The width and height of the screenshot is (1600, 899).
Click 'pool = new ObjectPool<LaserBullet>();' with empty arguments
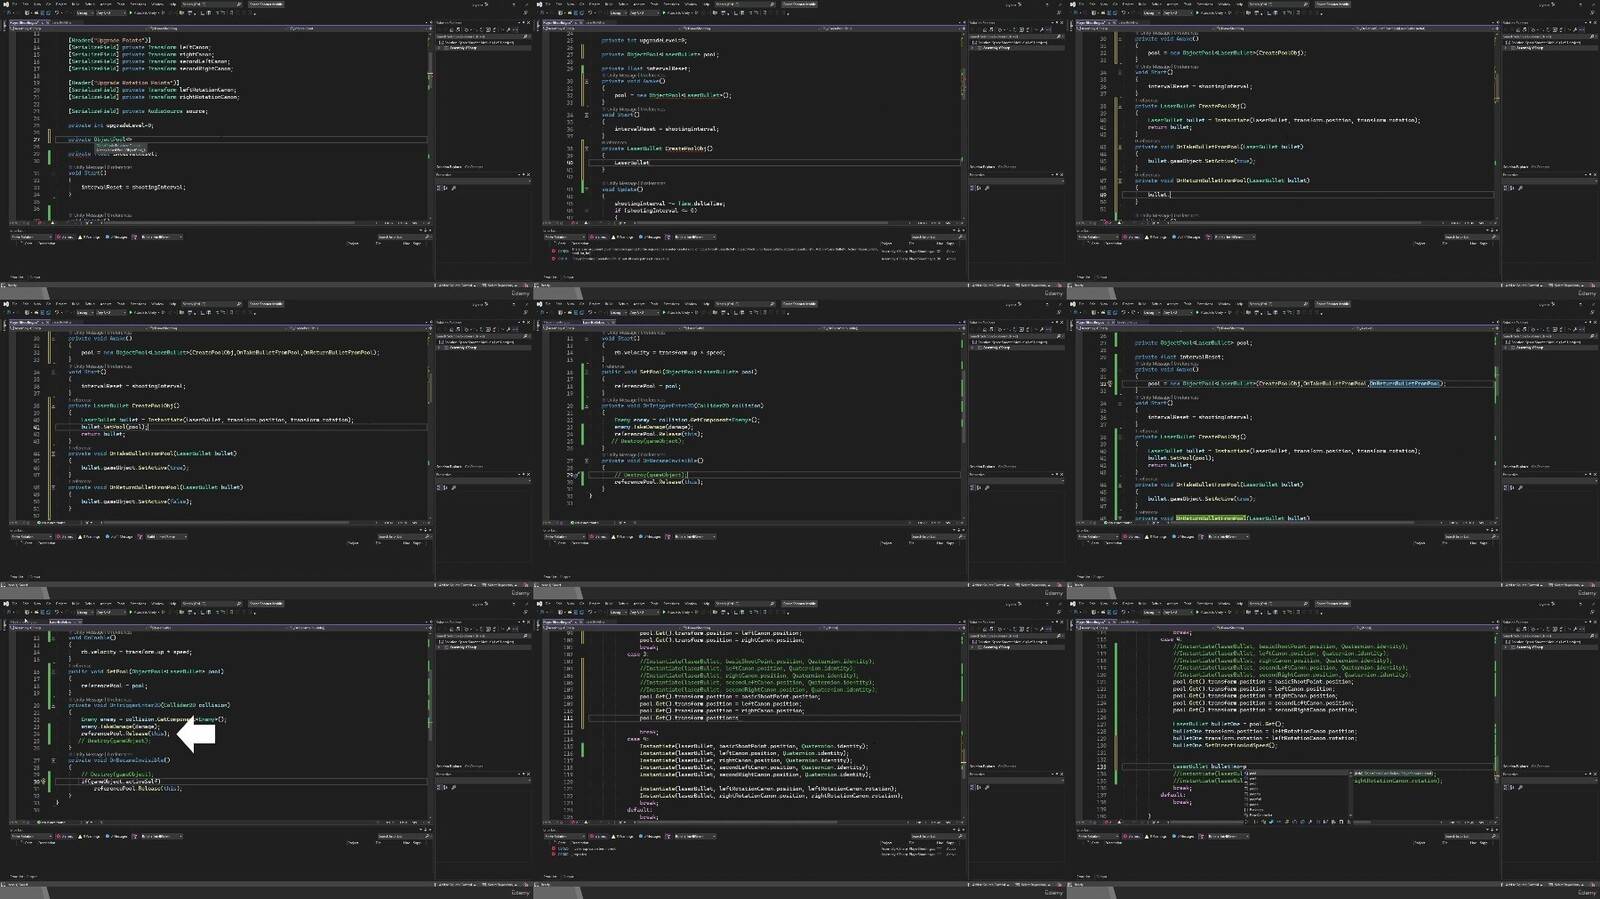(x=672, y=95)
